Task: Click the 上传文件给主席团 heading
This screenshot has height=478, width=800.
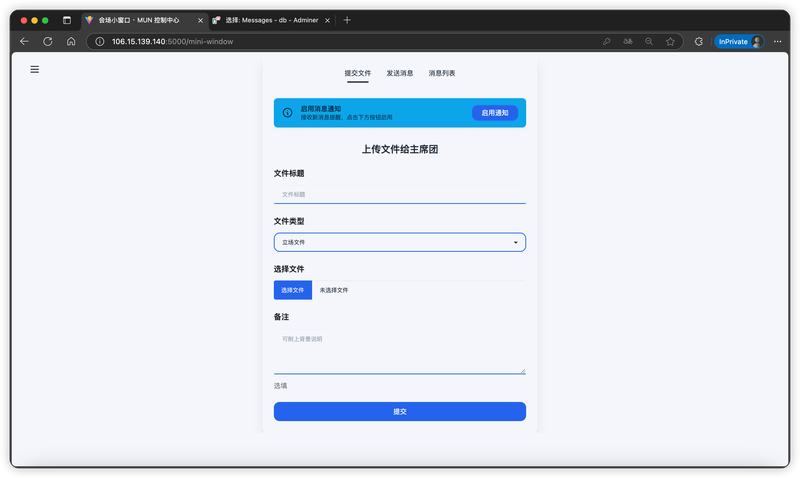Action: point(400,149)
